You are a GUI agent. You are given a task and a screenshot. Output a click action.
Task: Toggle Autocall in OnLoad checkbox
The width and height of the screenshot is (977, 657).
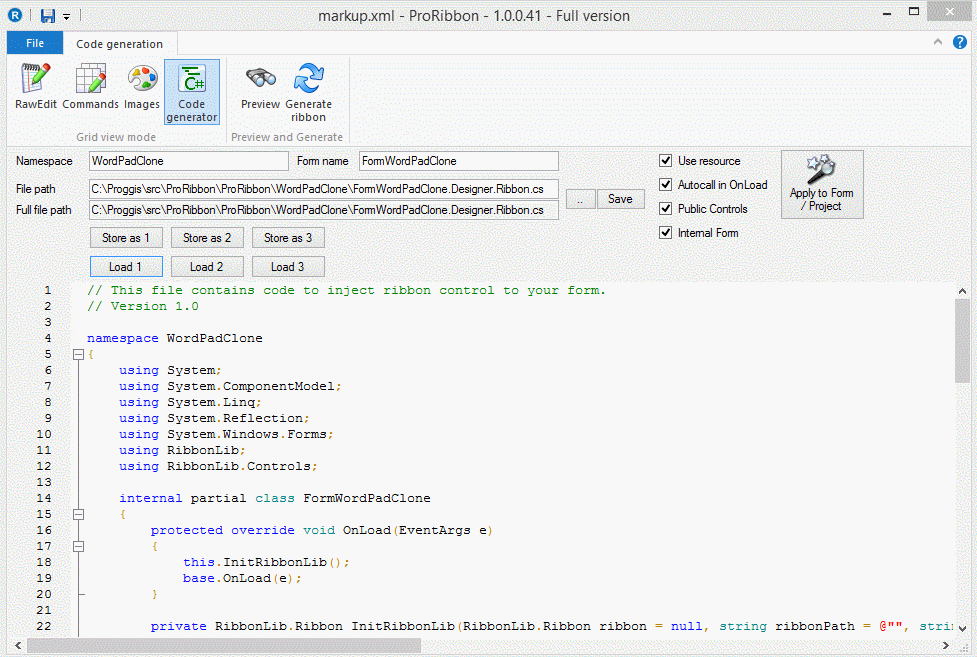point(665,185)
